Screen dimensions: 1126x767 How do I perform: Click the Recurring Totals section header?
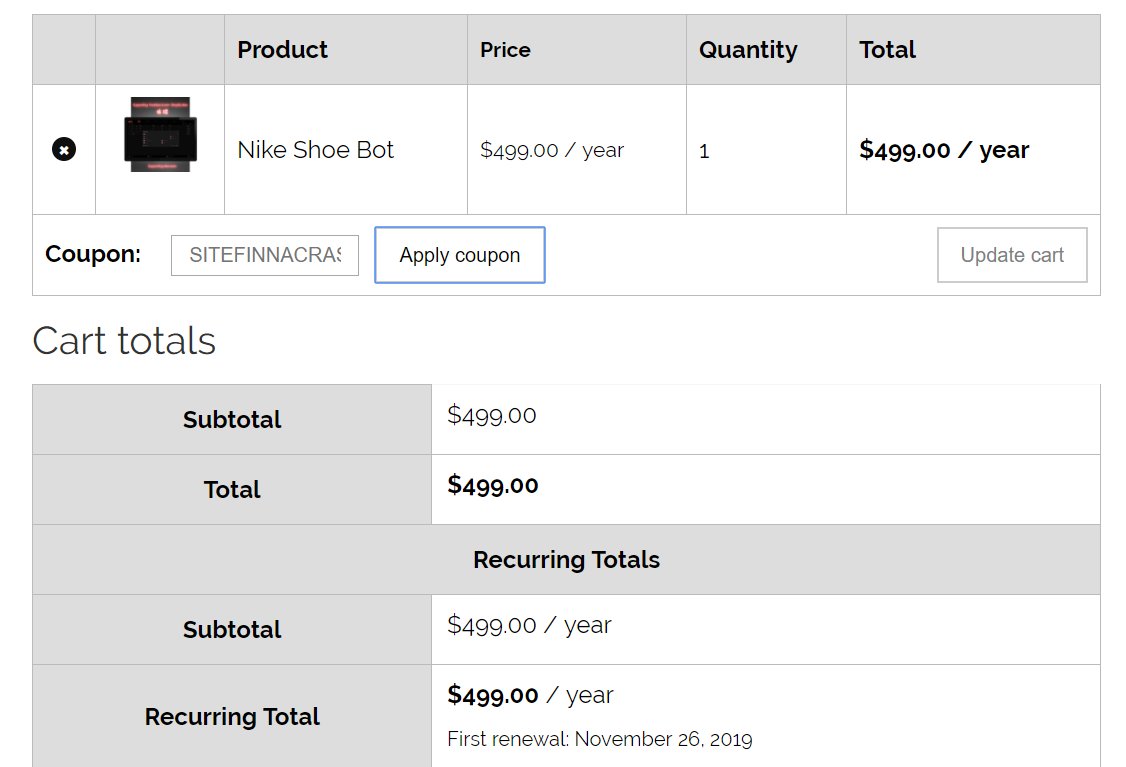[x=566, y=560]
